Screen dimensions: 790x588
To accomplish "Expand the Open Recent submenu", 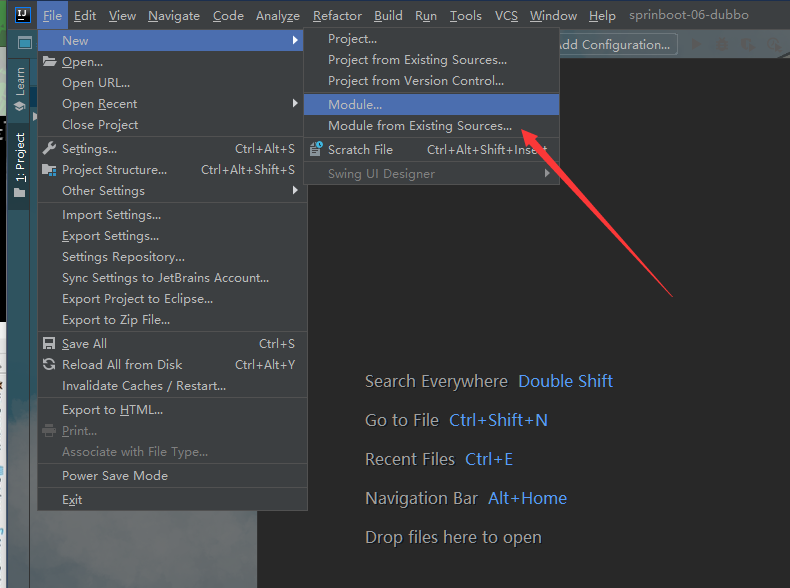I will (295, 104).
